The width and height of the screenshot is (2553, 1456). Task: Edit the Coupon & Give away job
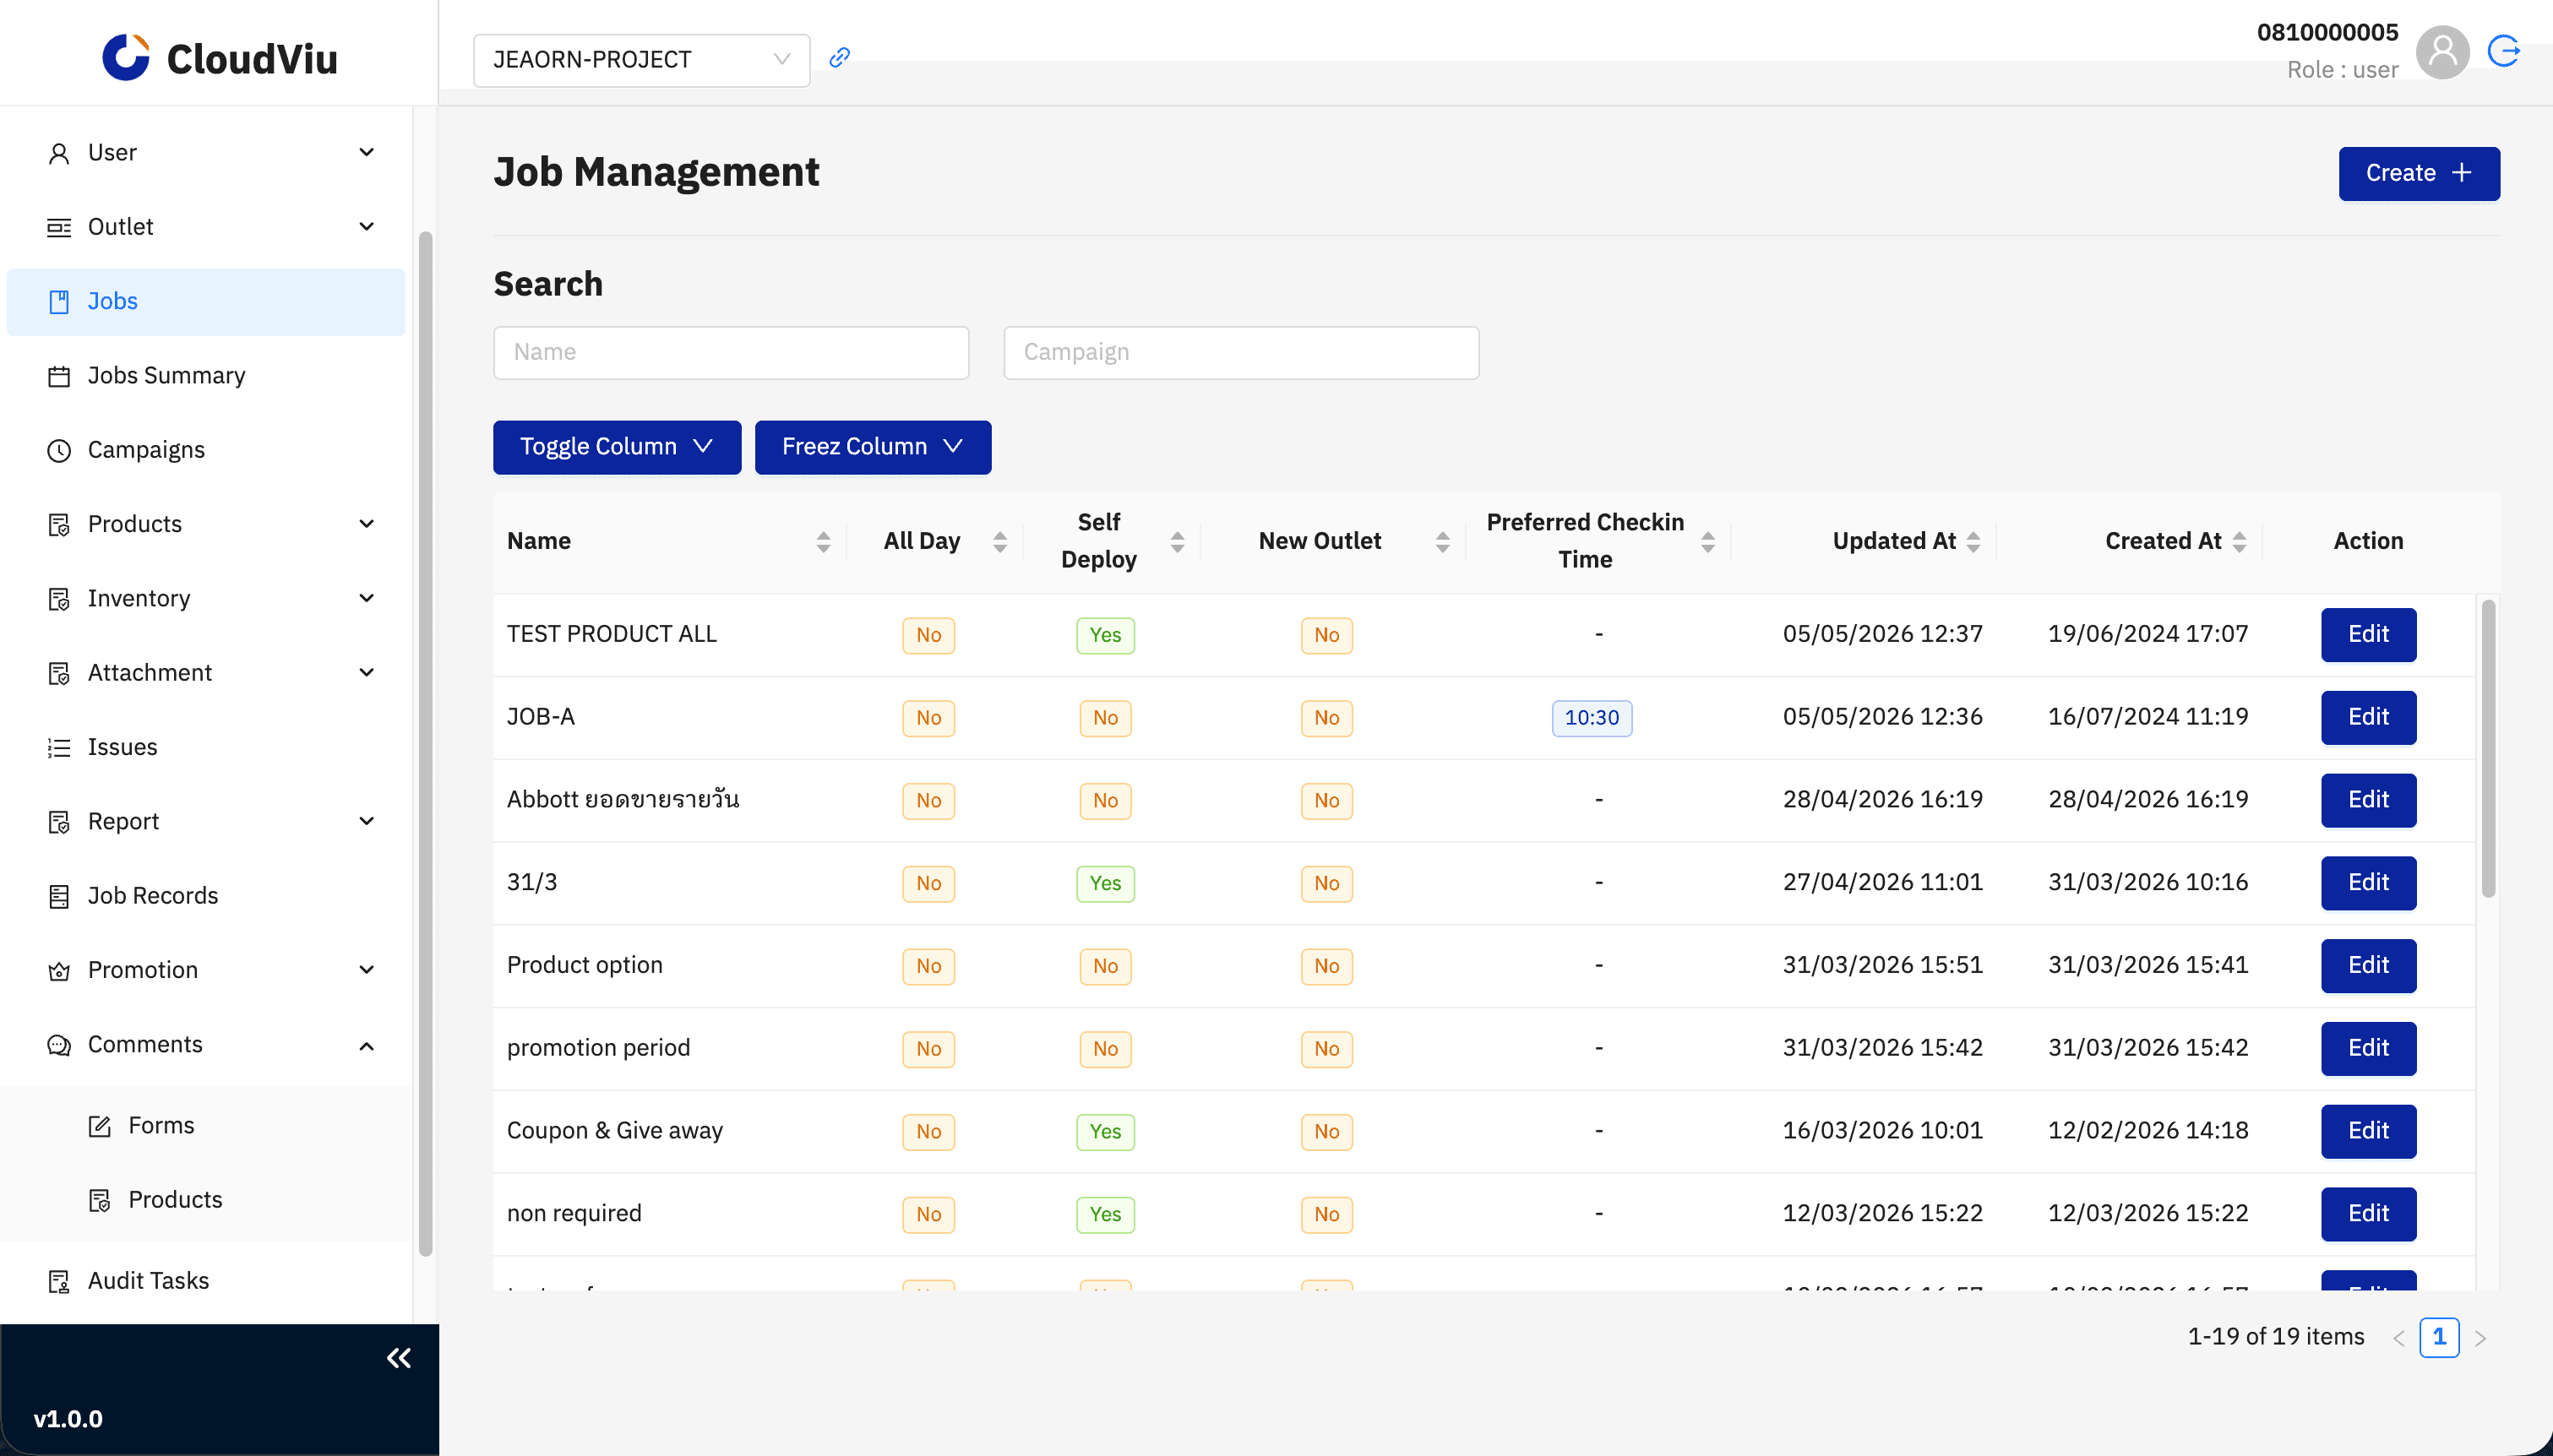click(x=2367, y=1131)
